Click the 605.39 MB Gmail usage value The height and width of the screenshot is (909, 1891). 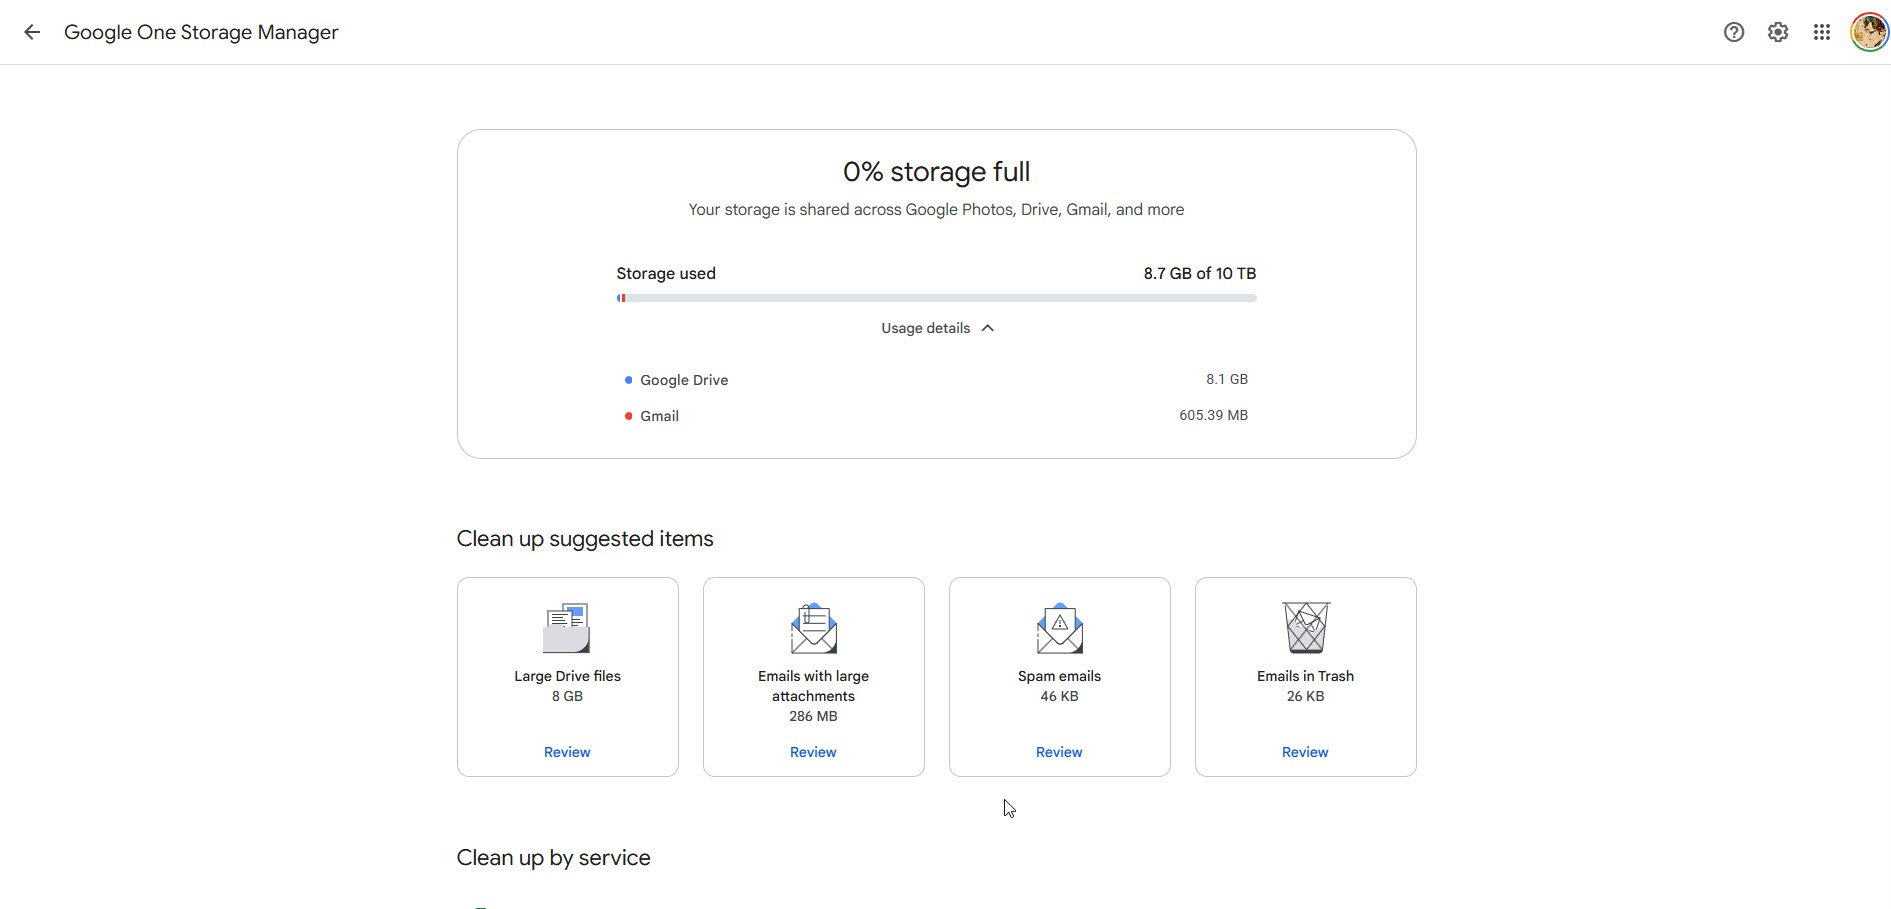(x=1213, y=415)
